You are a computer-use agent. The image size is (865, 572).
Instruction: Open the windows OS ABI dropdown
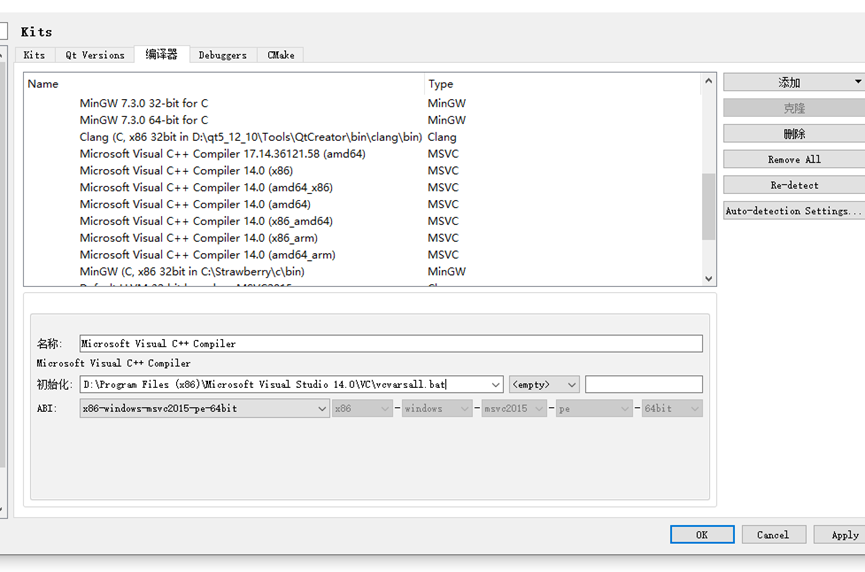click(x=436, y=409)
